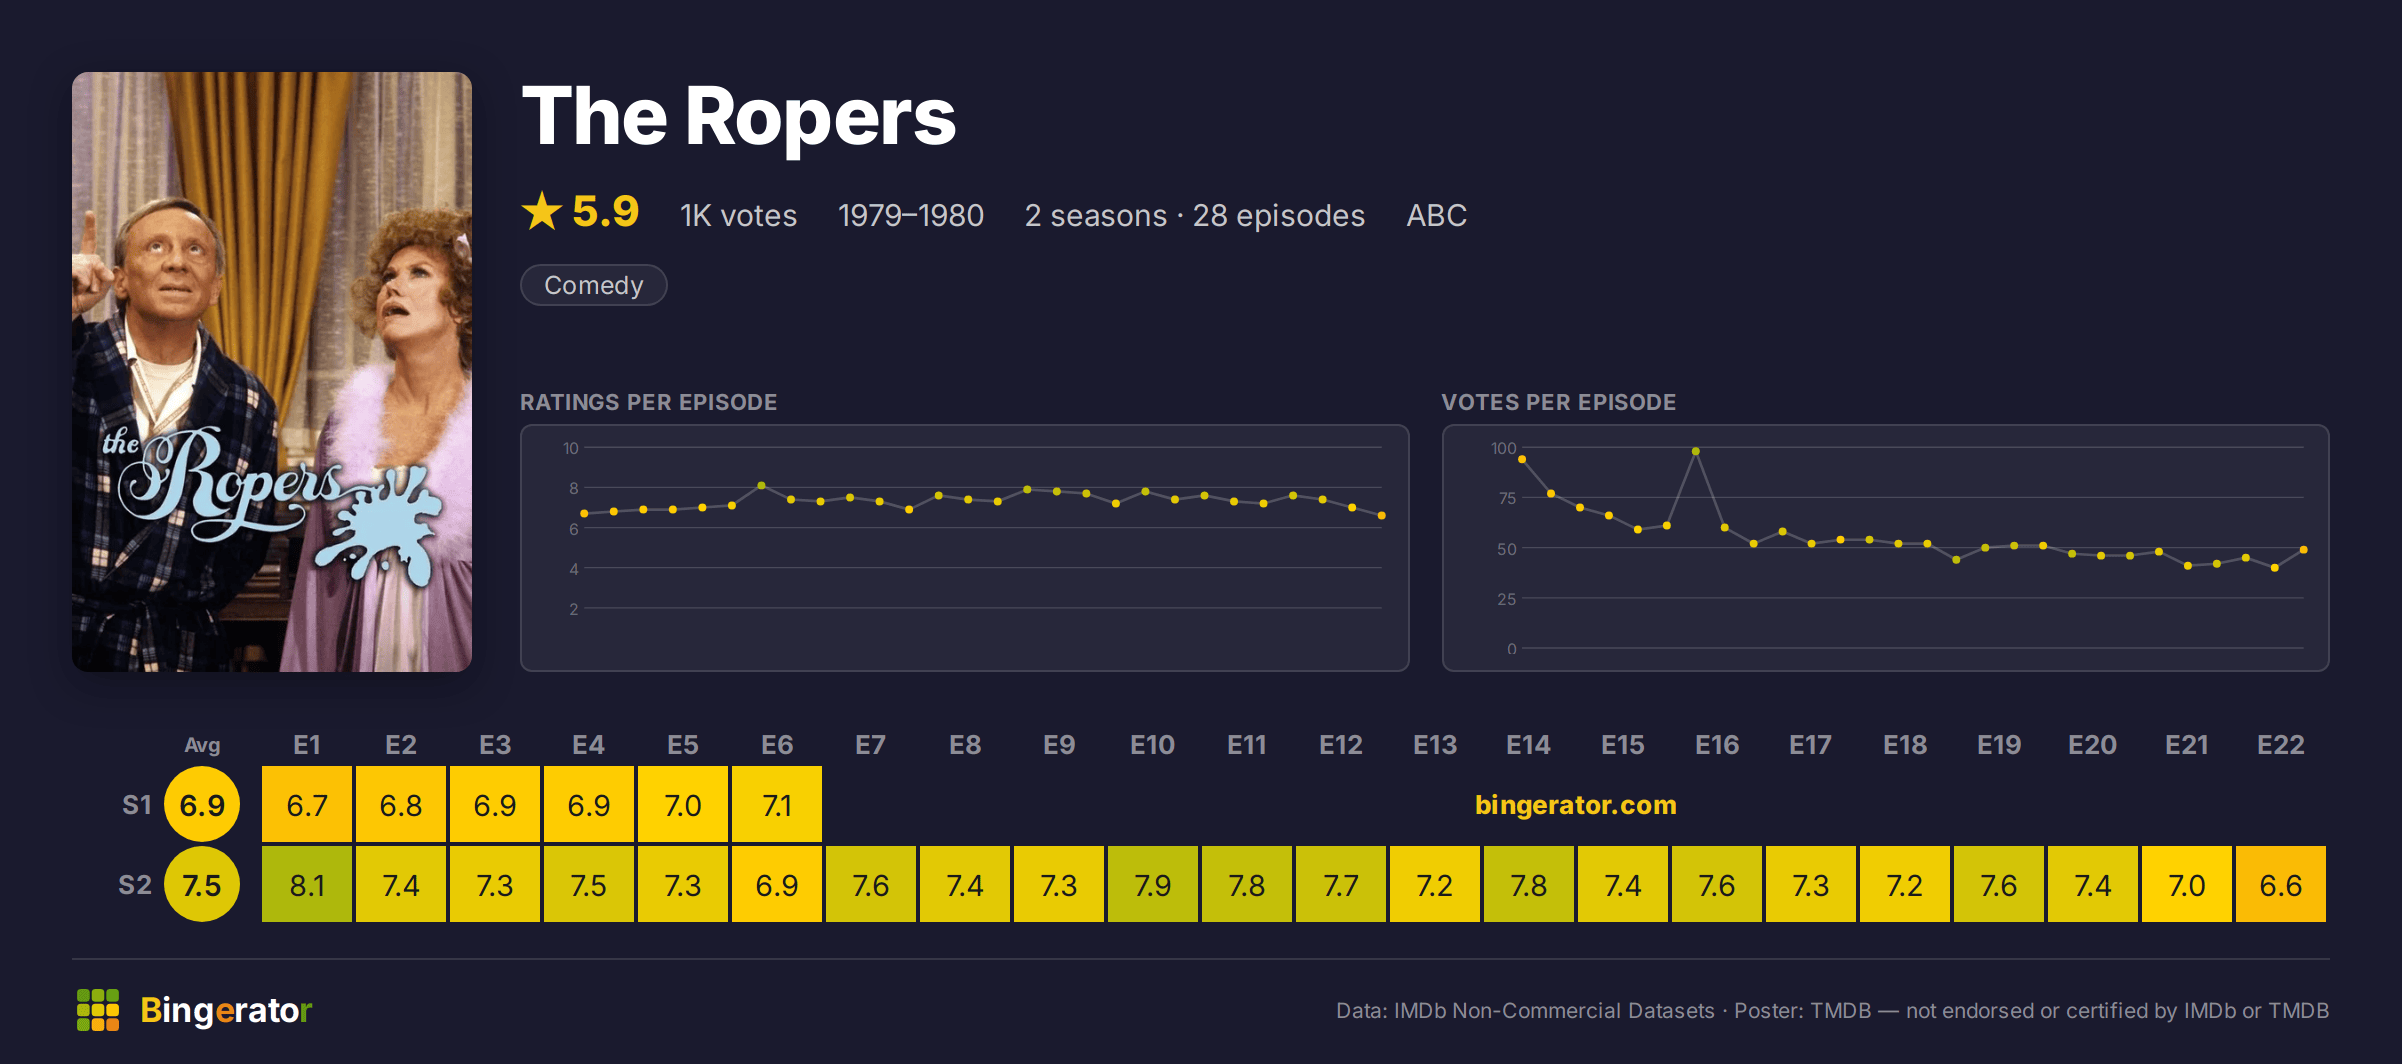
Task: Click the Bingerator brand name text
Action: tap(226, 1010)
